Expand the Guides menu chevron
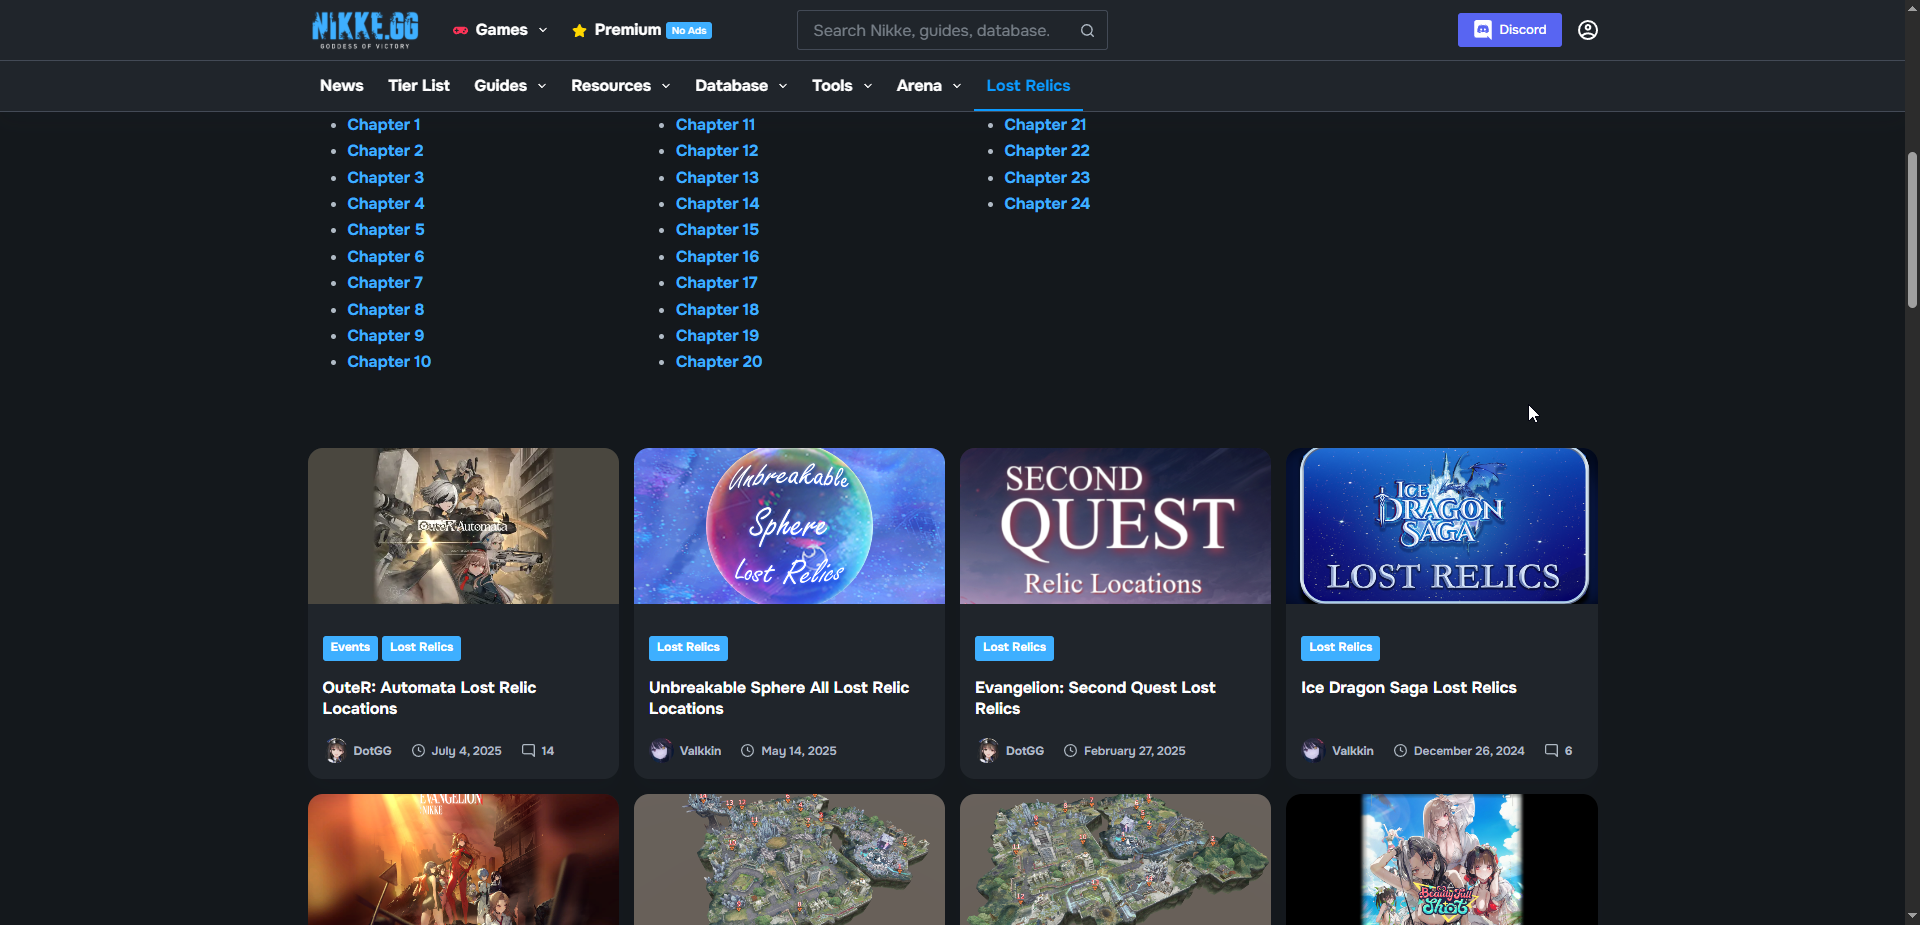Image resolution: width=1920 pixels, height=925 pixels. click(x=542, y=87)
